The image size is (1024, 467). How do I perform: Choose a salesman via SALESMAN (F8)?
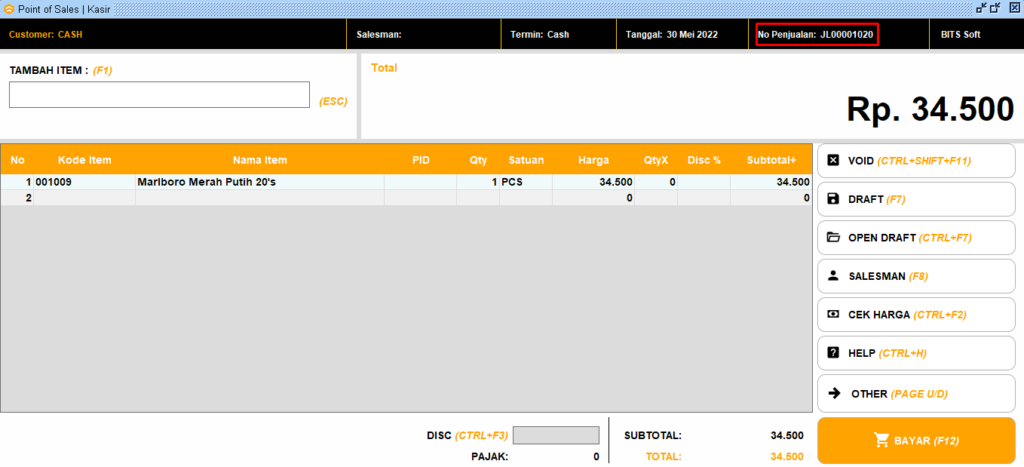(x=916, y=276)
